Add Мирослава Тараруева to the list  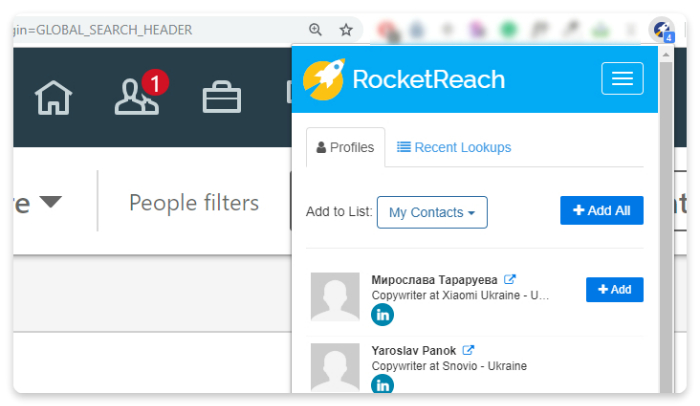coord(614,289)
